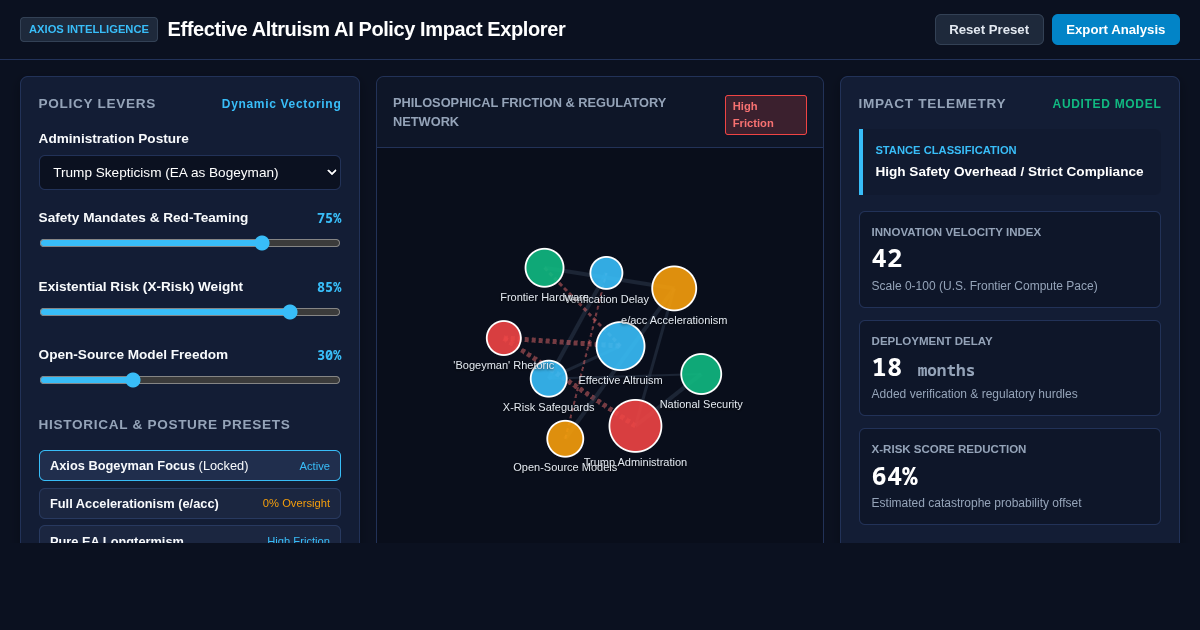
Task: Click the Historical & Posture Presets heading
Action: (x=164, y=424)
